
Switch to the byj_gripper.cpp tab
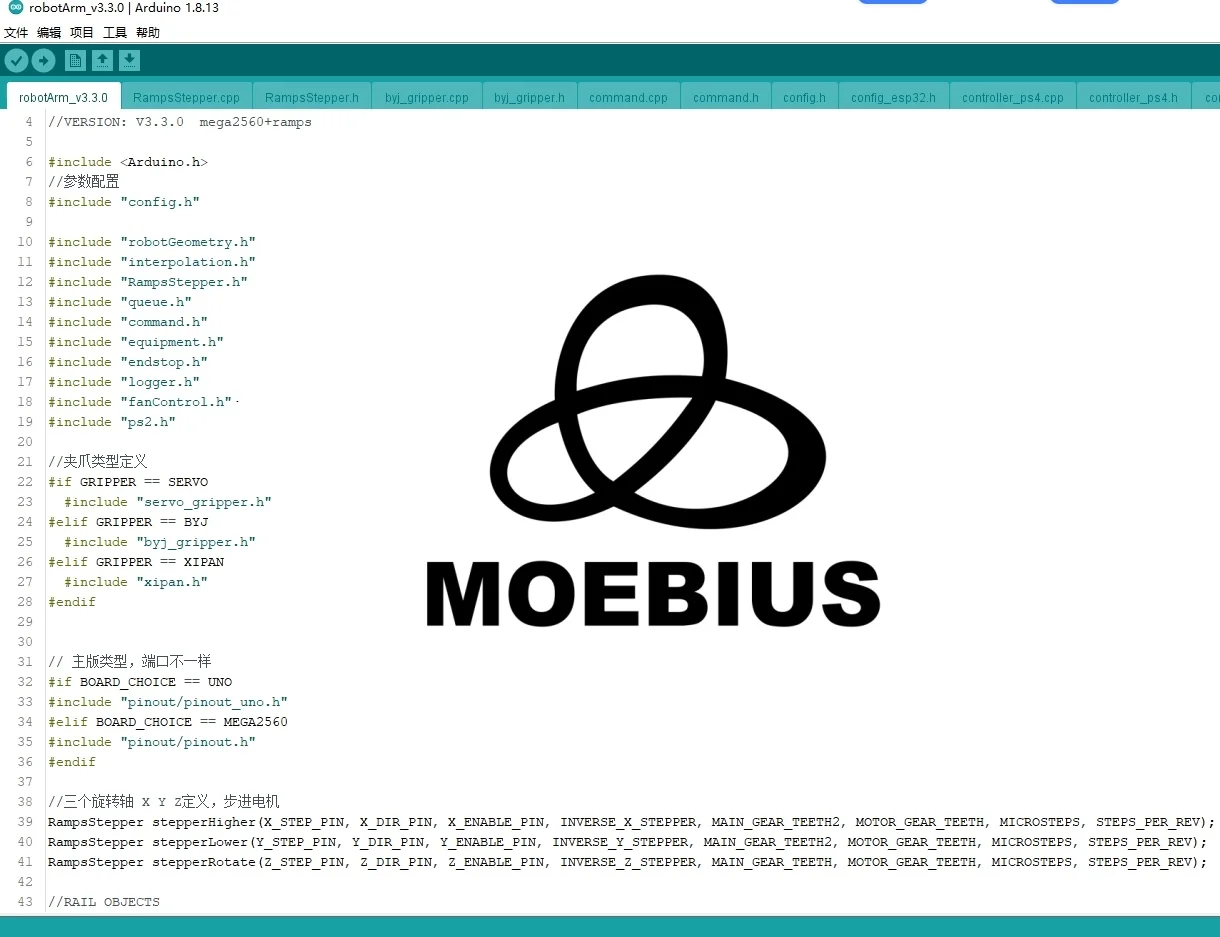pos(427,97)
